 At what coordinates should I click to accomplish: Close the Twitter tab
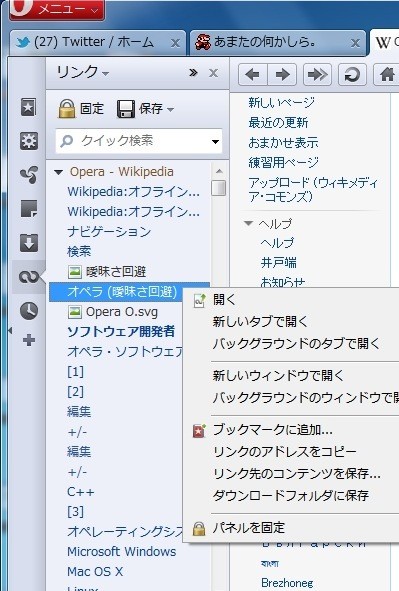coord(175,43)
